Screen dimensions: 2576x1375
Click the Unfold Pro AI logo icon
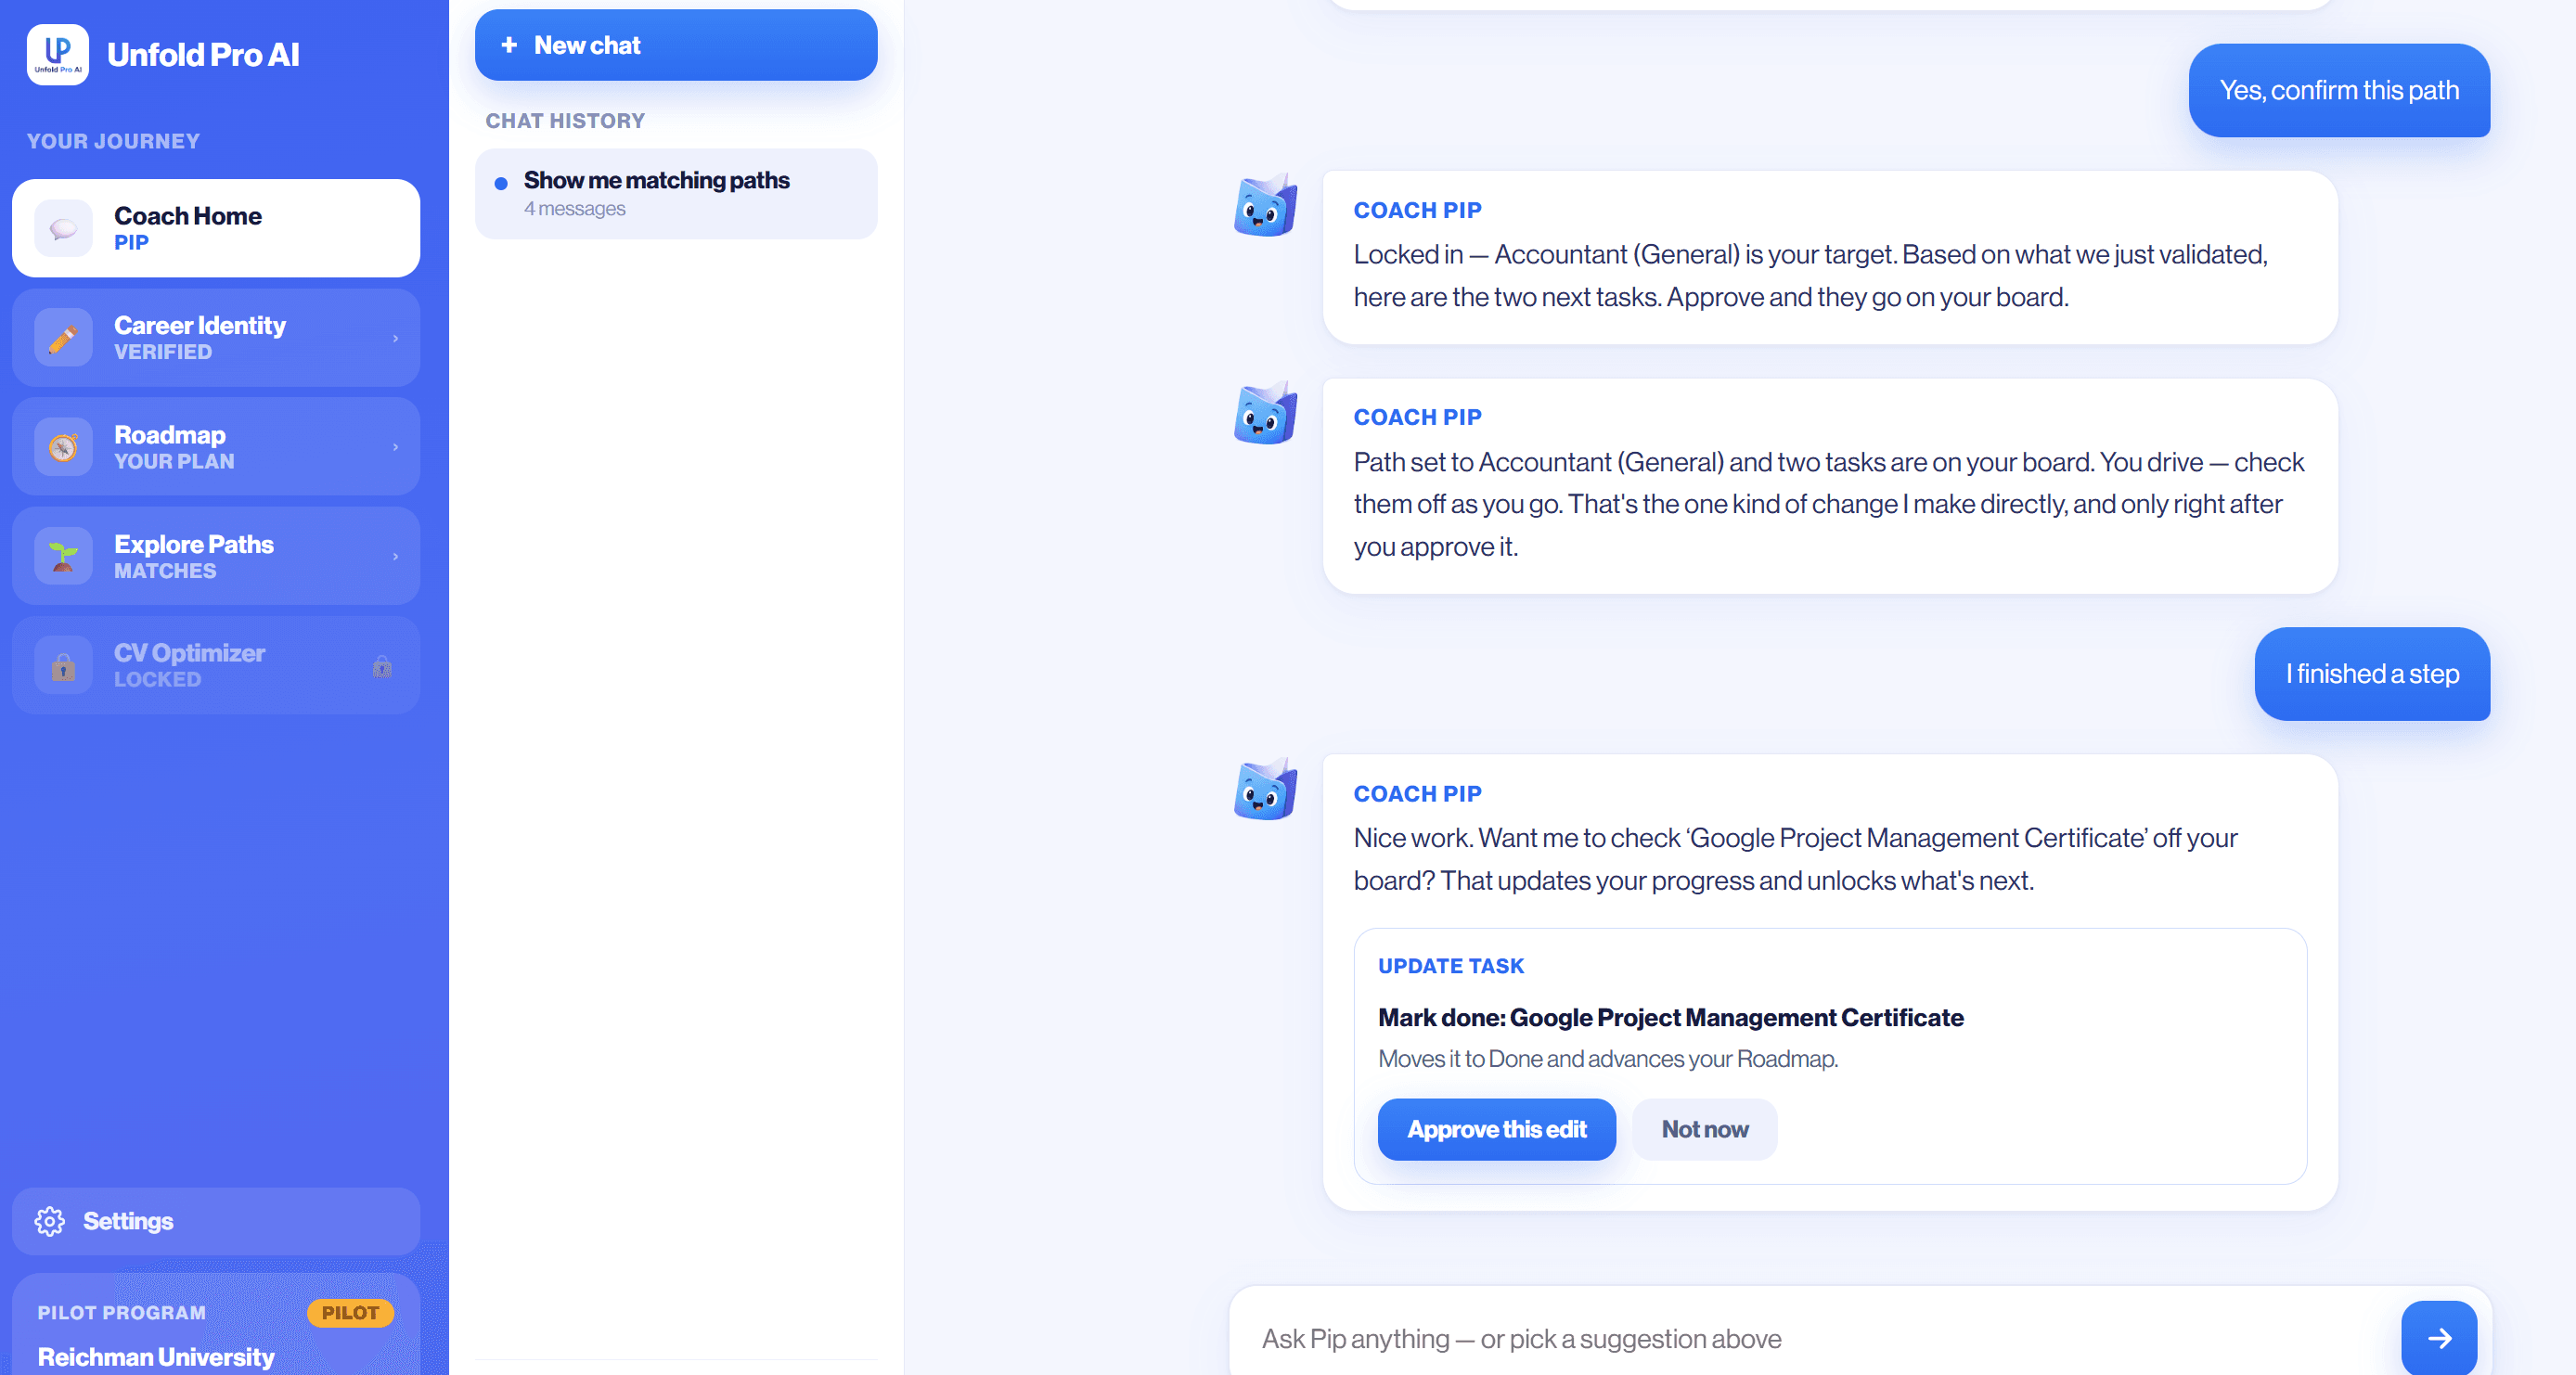tap(58, 55)
